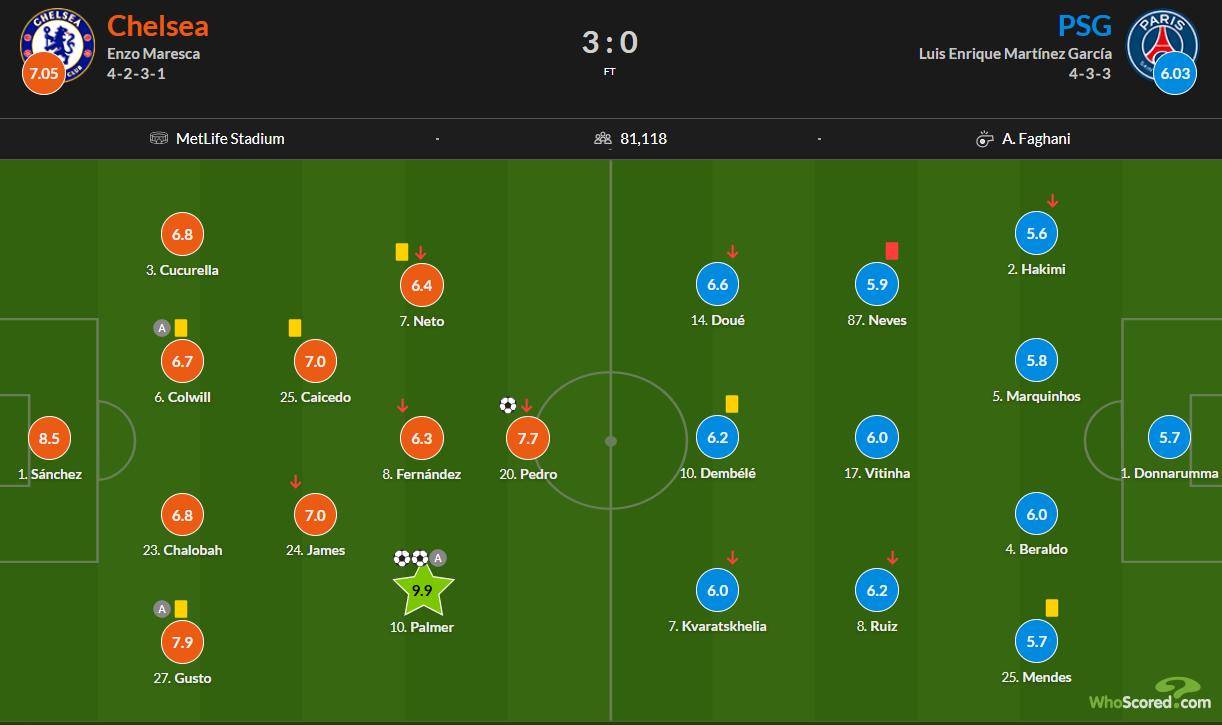1222x725 pixels.
Task: Click the assist icon beside Gusto
Action: tap(161, 608)
